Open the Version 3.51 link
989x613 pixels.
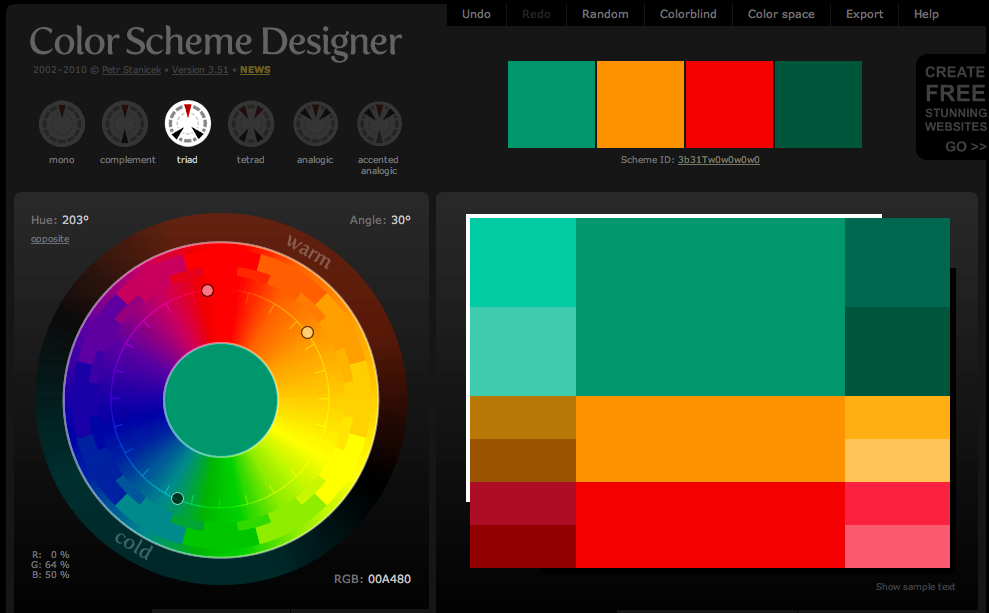click(200, 70)
